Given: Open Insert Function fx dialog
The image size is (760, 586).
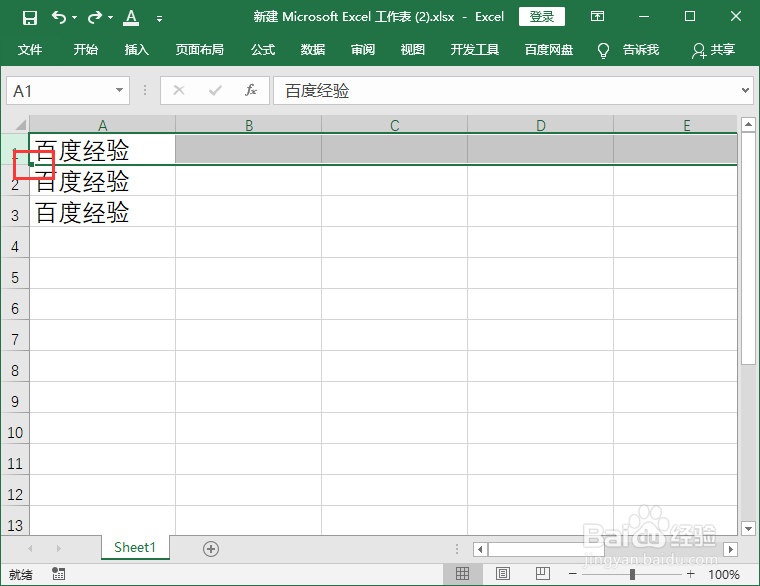Looking at the screenshot, I should click(x=251, y=90).
